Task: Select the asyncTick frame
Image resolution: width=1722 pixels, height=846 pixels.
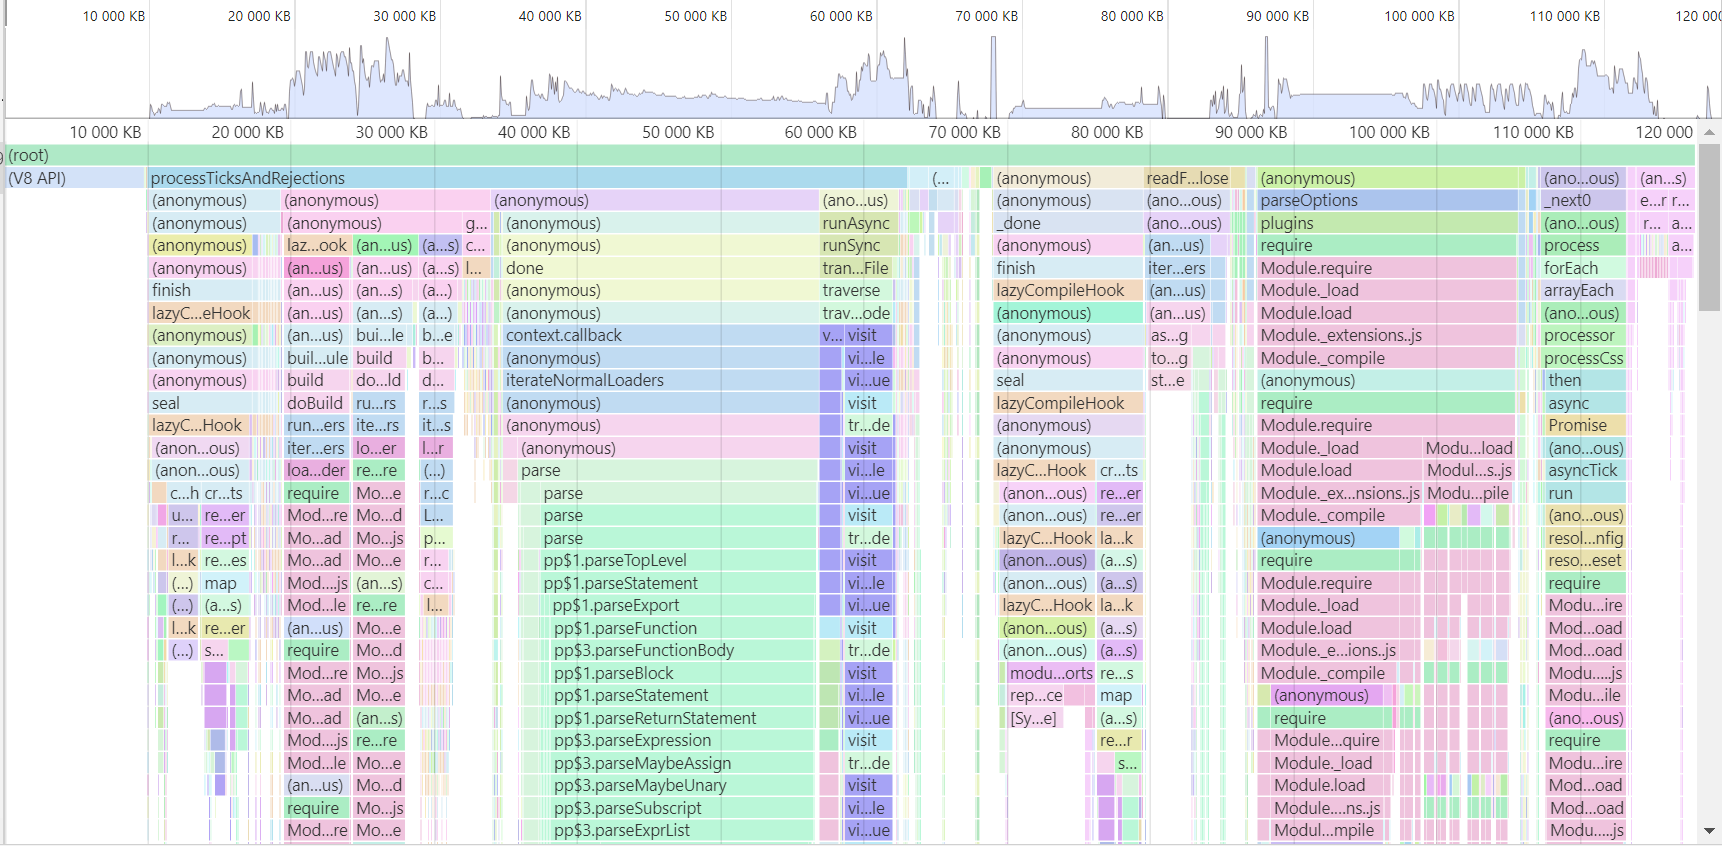Action: pos(1585,470)
